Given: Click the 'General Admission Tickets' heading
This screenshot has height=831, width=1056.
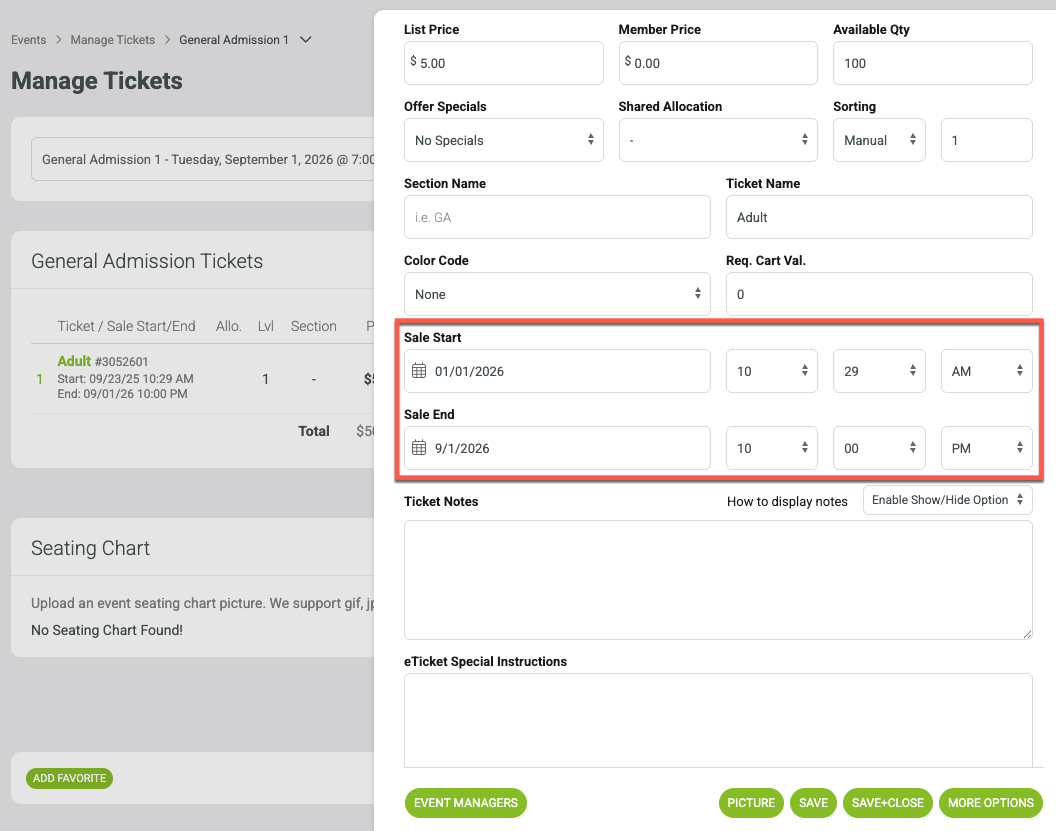Looking at the screenshot, I should point(147,261).
